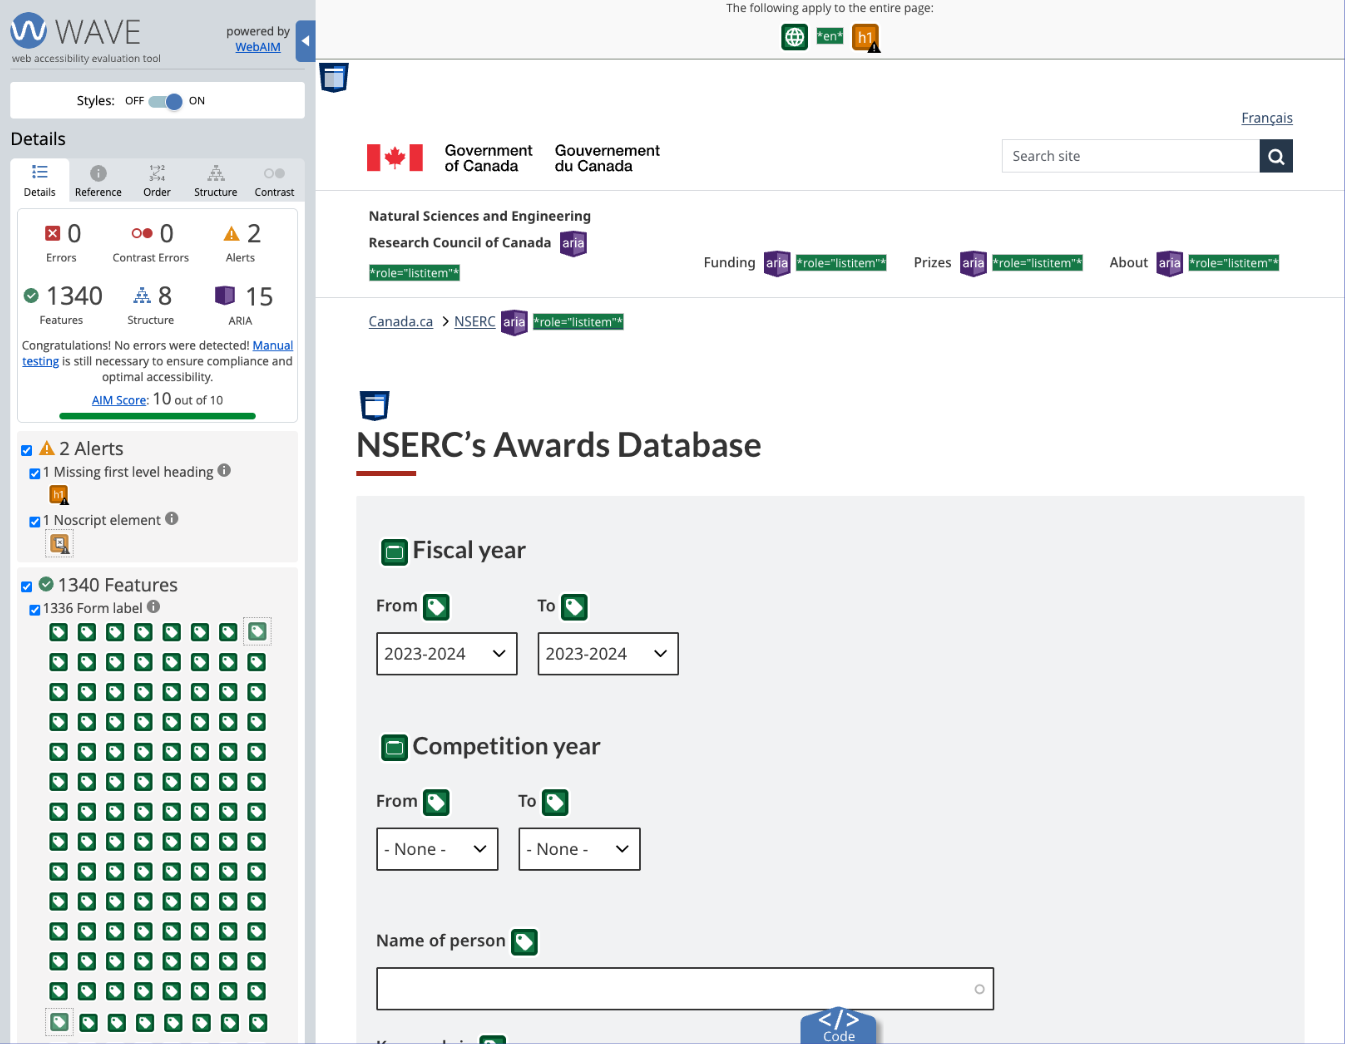Click the fieldset icon beside Competition year
1345x1044 pixels.
[x=394, y=748]
